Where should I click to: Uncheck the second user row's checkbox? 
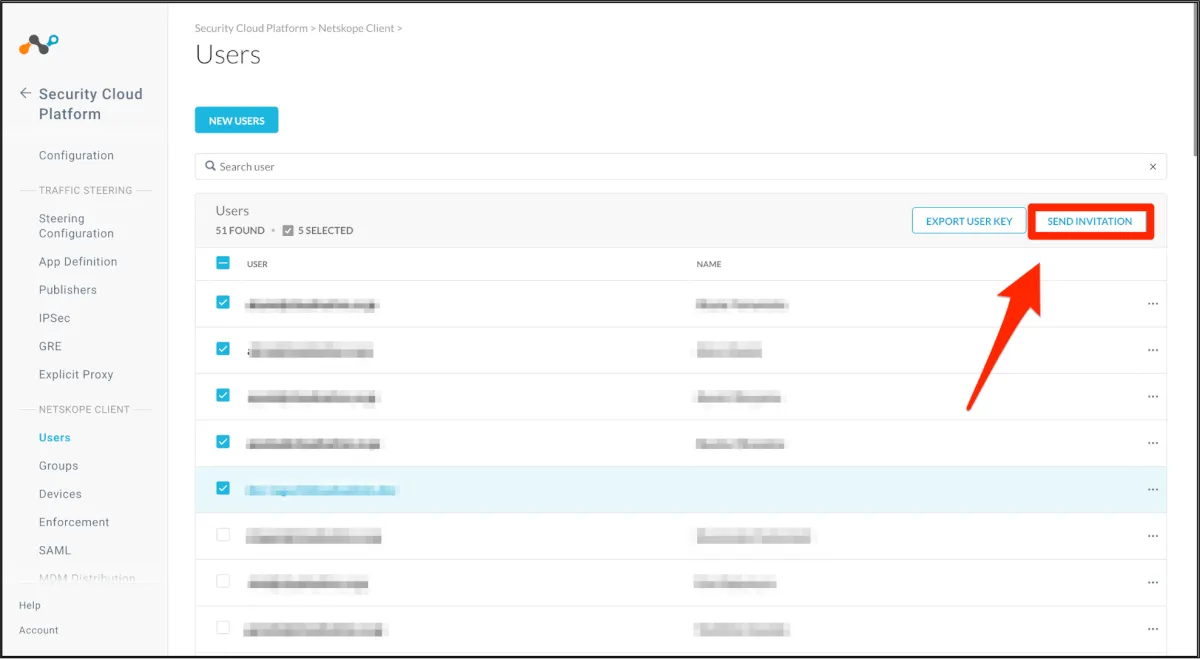click(223, 349)
